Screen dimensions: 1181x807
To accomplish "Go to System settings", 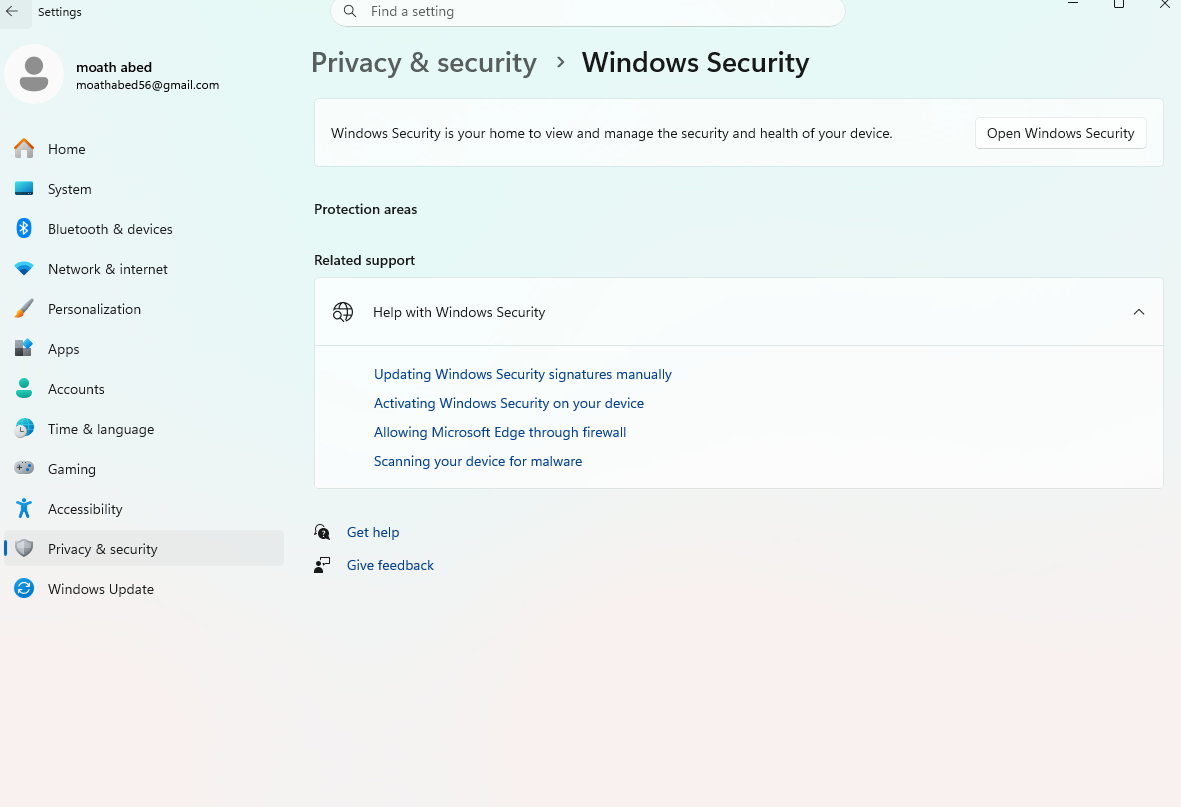I will (x=144, y=189).
